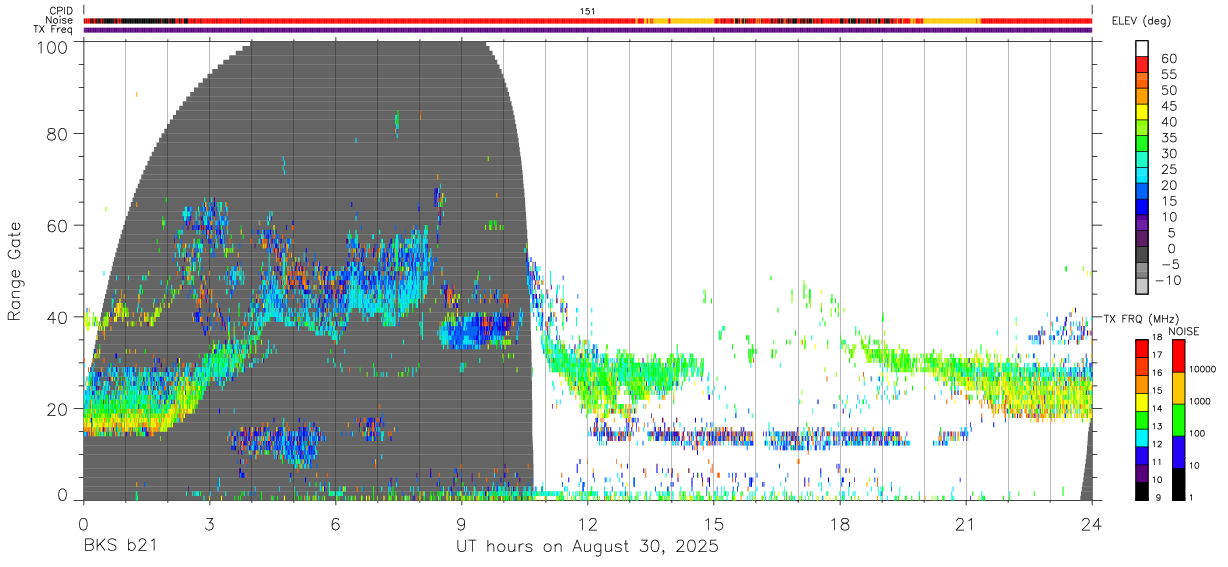Click the y-axis tick label '40'

click(57, 317)
